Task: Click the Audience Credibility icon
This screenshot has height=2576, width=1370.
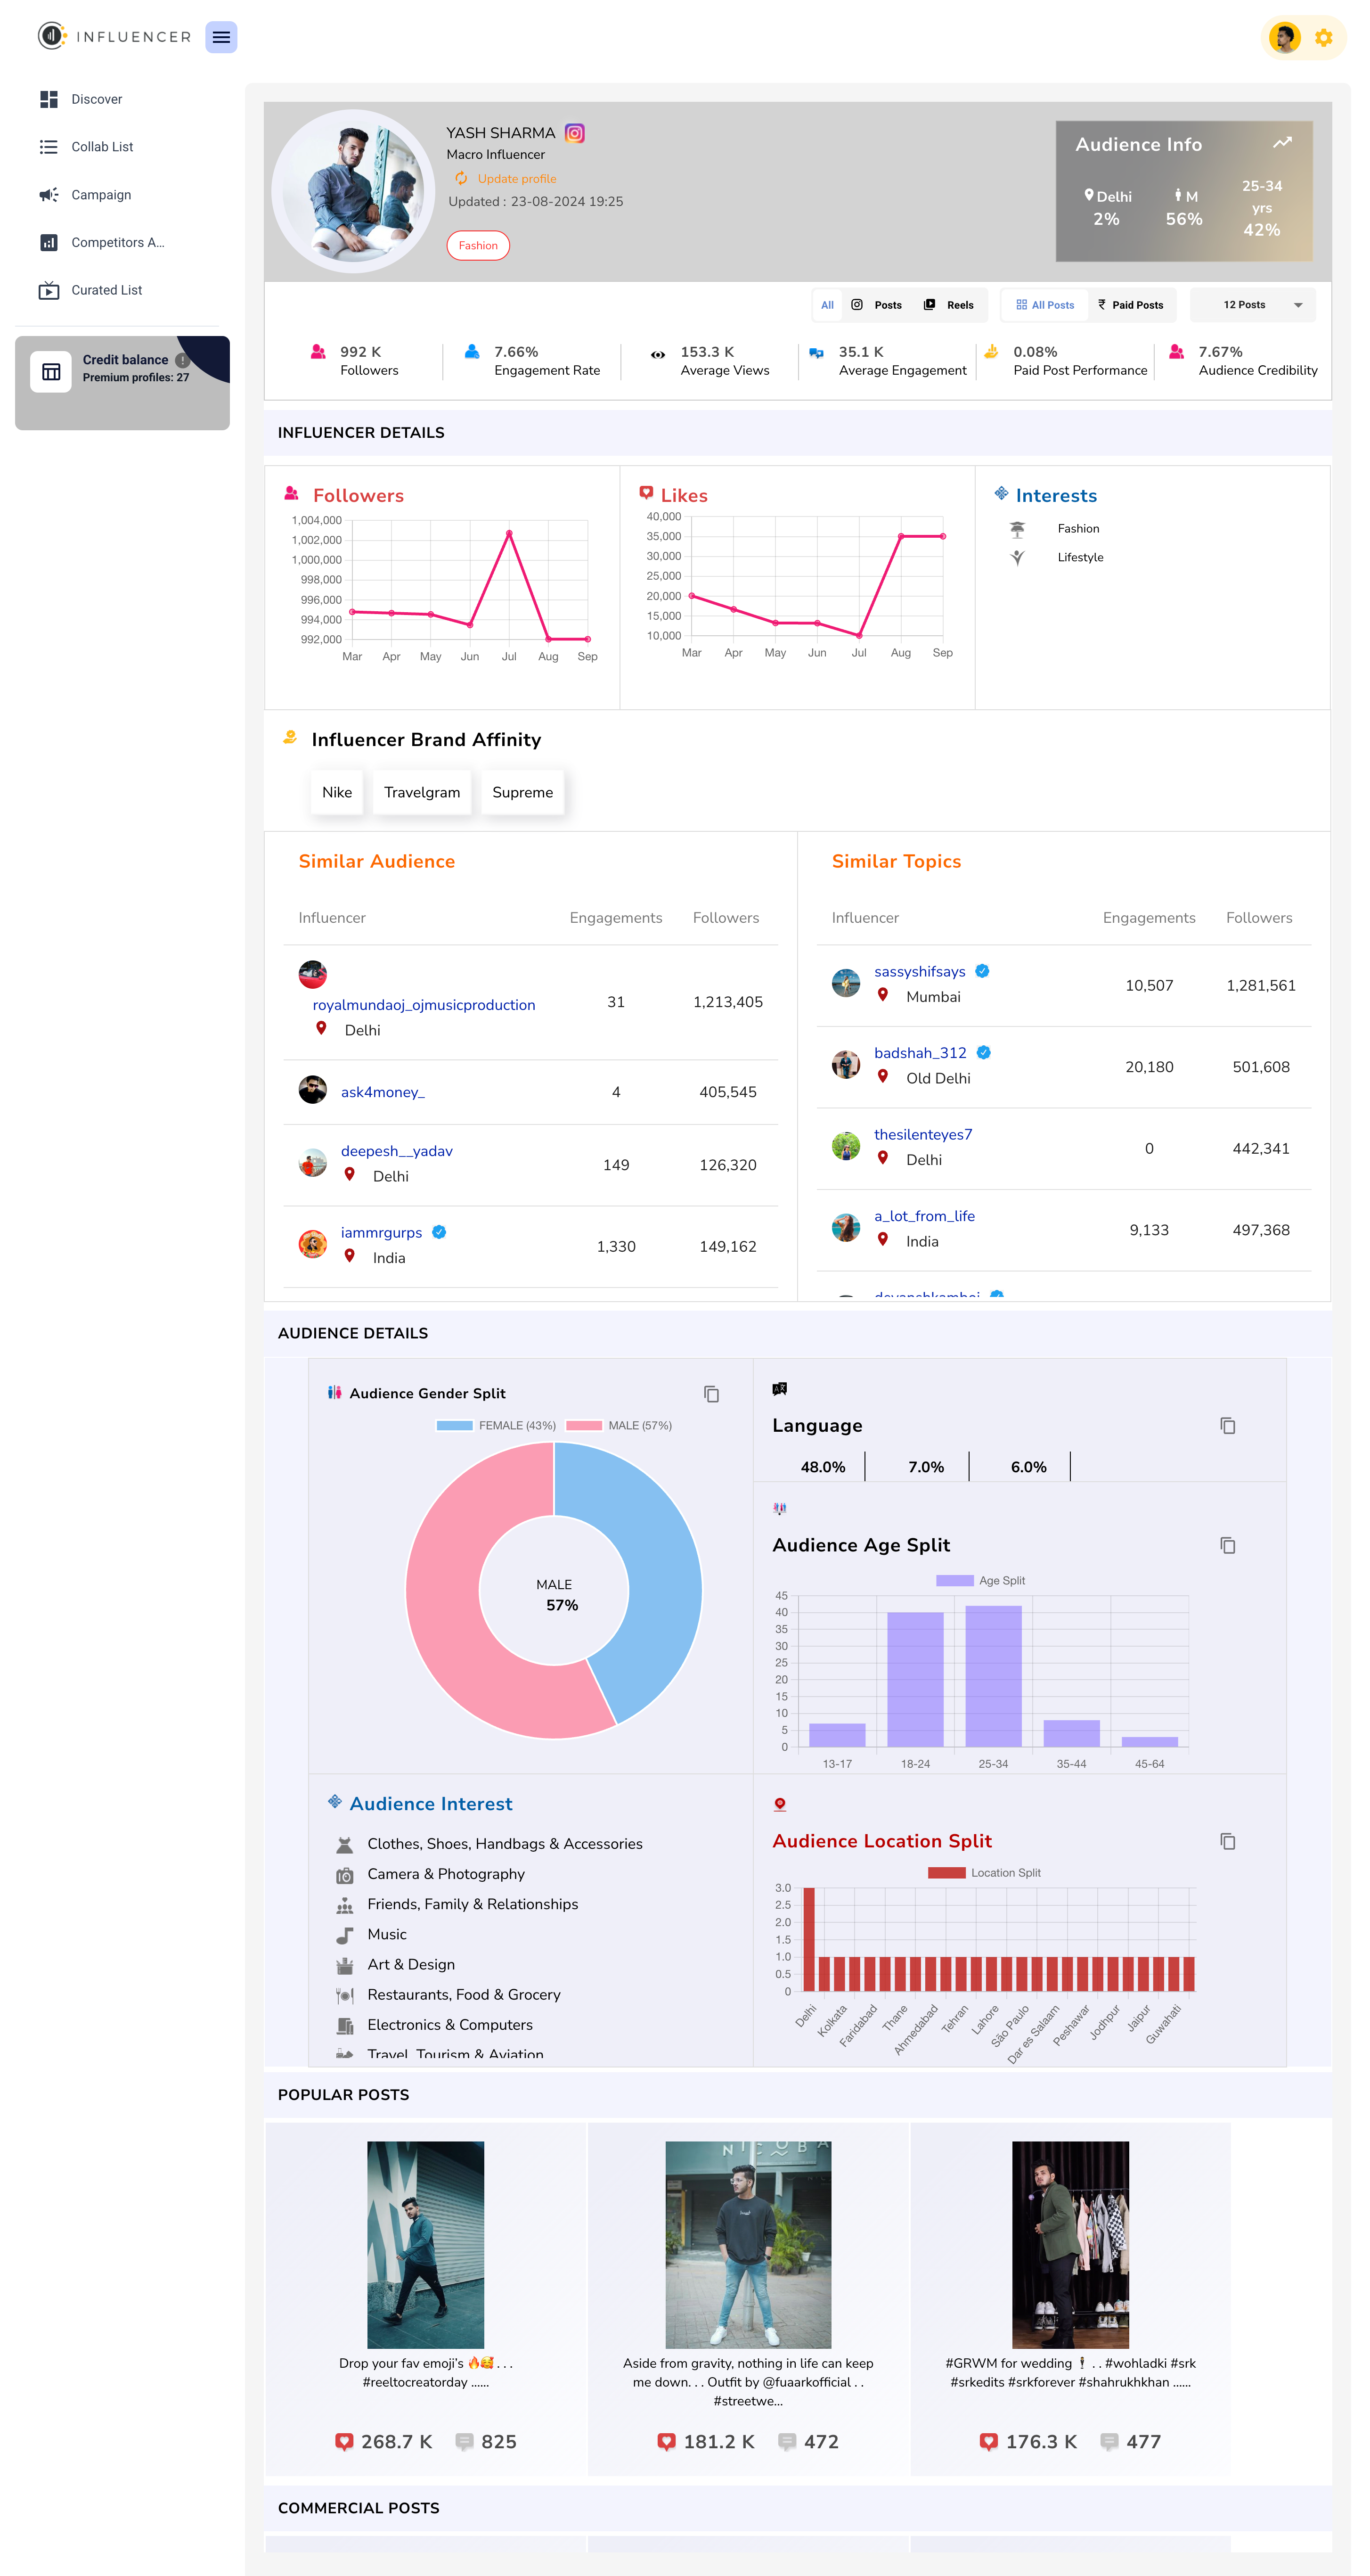Action: pos(1177,352)
